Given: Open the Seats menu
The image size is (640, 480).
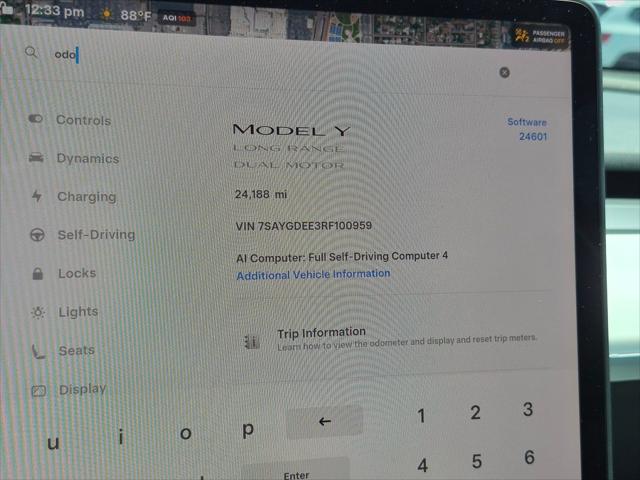Looking at the screenshot, I should [x=77, y=350].
